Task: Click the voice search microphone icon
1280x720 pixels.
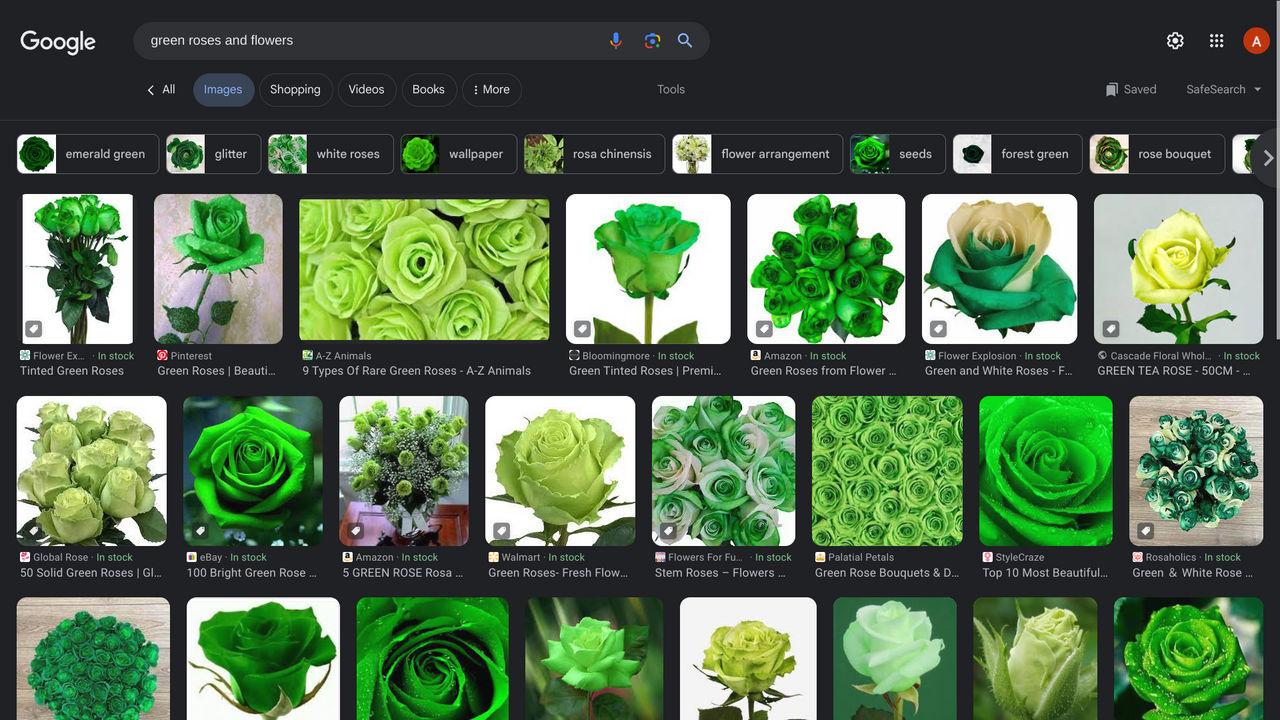Action: pos(616,41)
